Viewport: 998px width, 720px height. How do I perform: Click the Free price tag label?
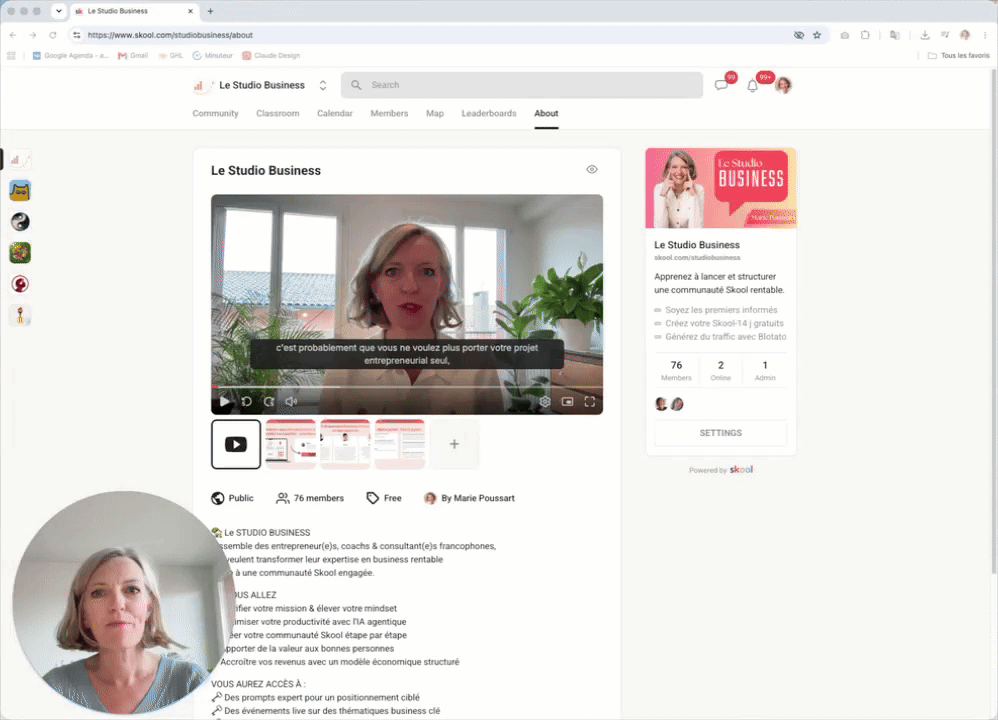point(384,498)
